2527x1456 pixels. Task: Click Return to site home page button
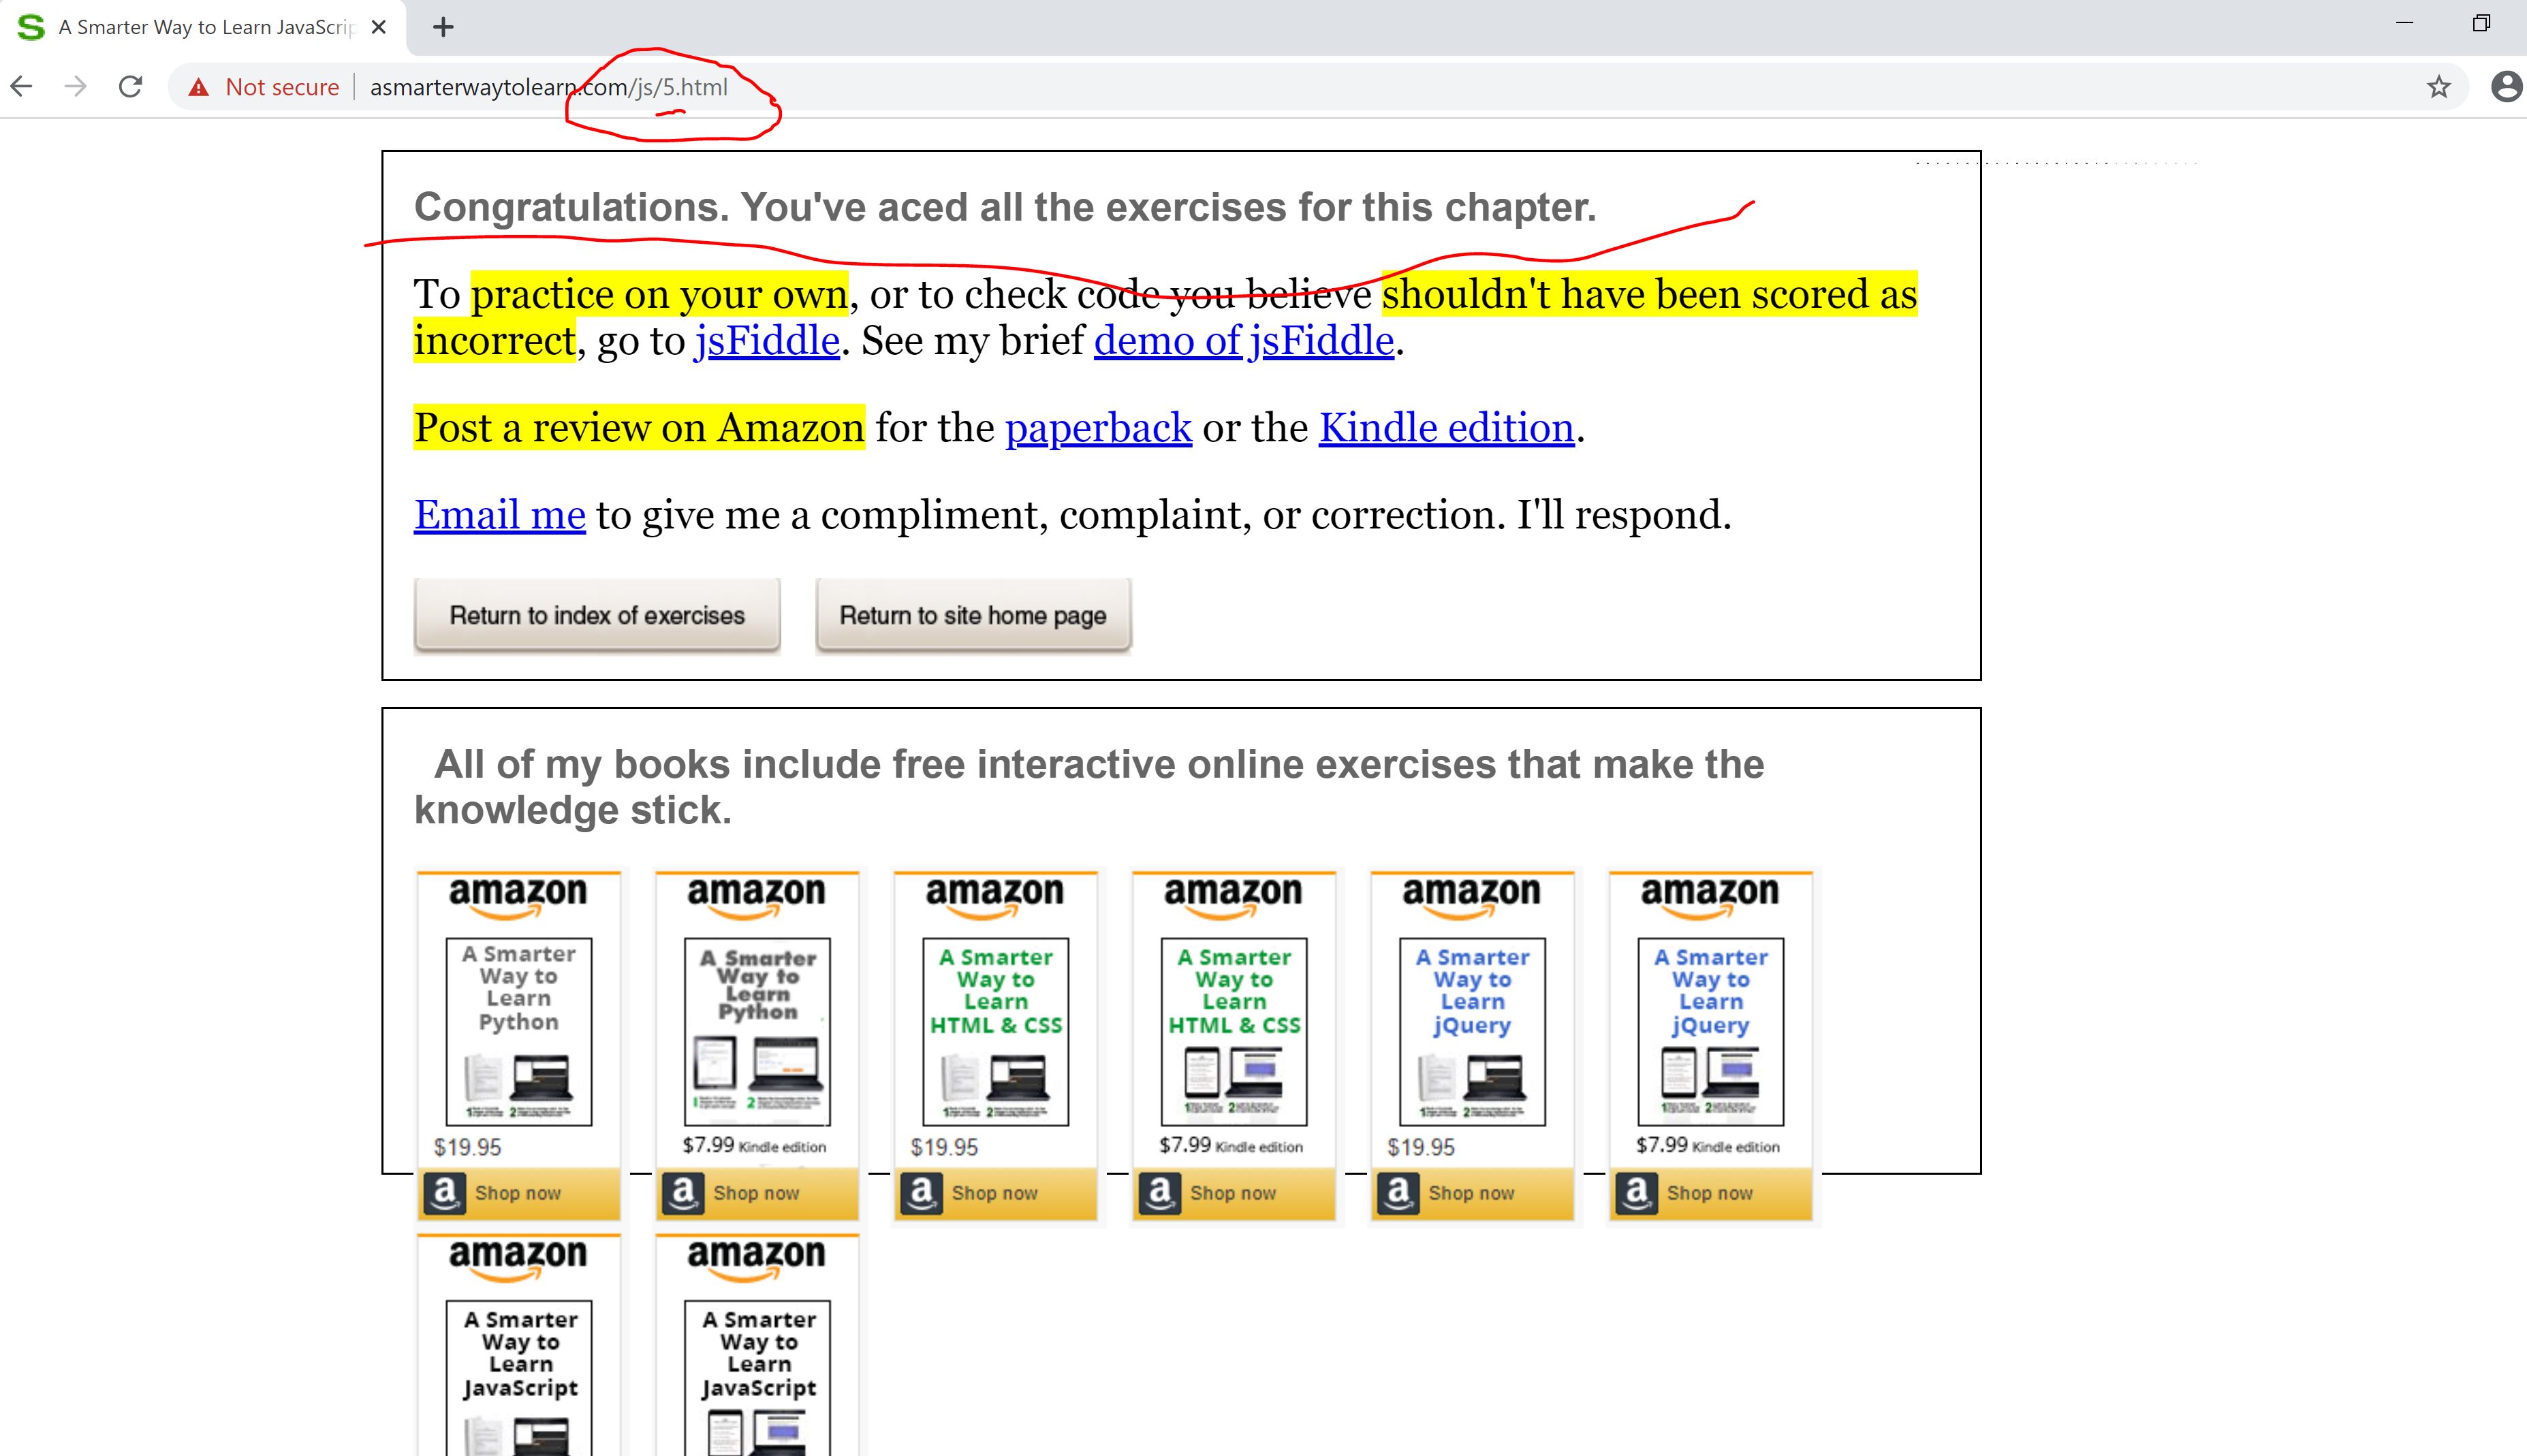973,615
